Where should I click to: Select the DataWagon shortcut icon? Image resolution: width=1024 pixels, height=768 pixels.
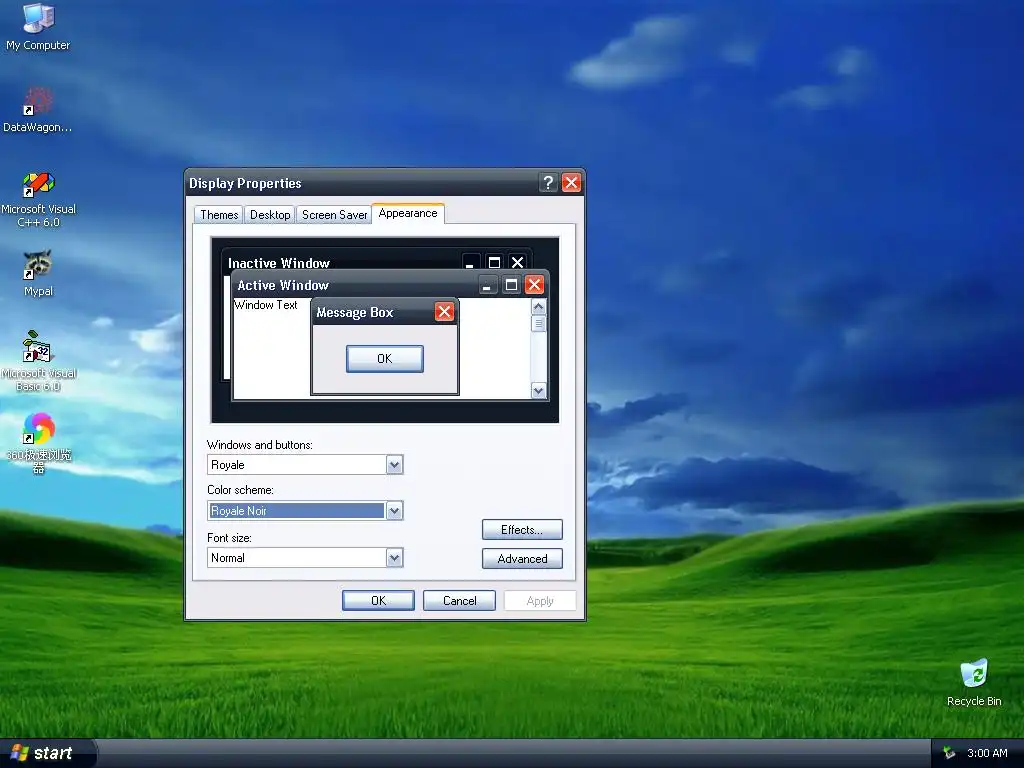coord(38,110)
